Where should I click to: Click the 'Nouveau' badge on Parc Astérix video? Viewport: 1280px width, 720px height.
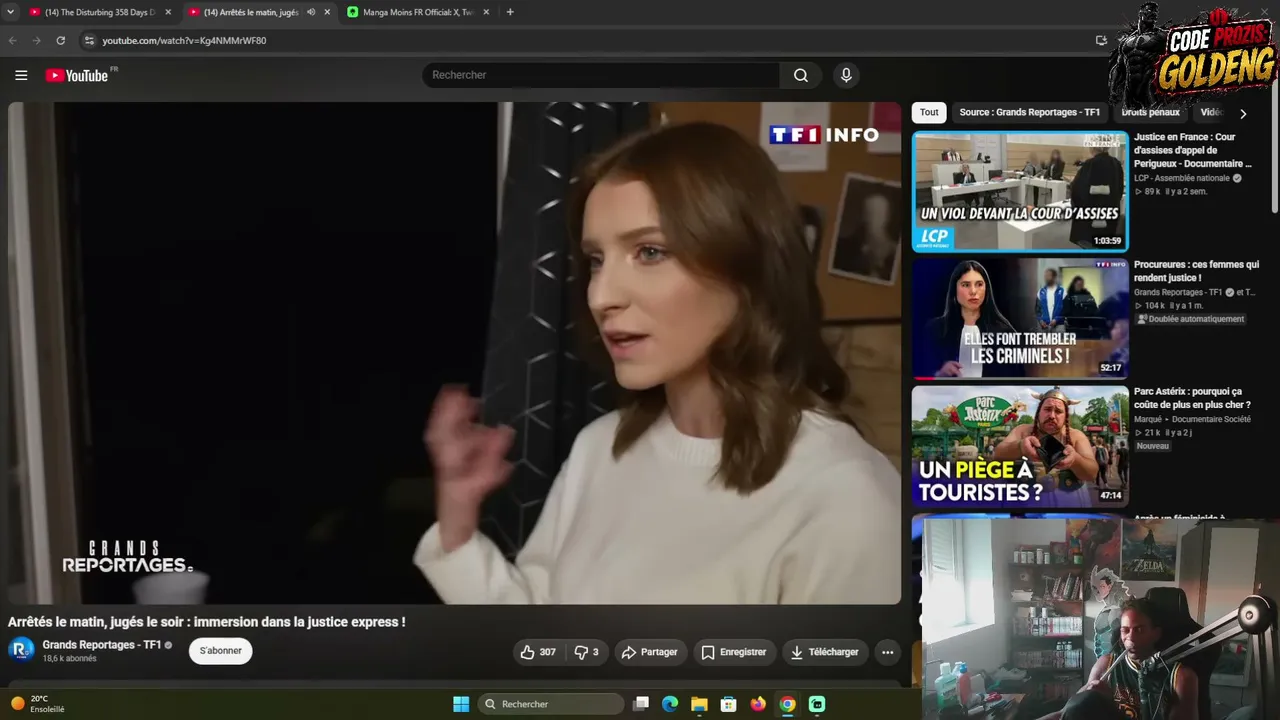pyautogui.click(x=1153, y=446)
